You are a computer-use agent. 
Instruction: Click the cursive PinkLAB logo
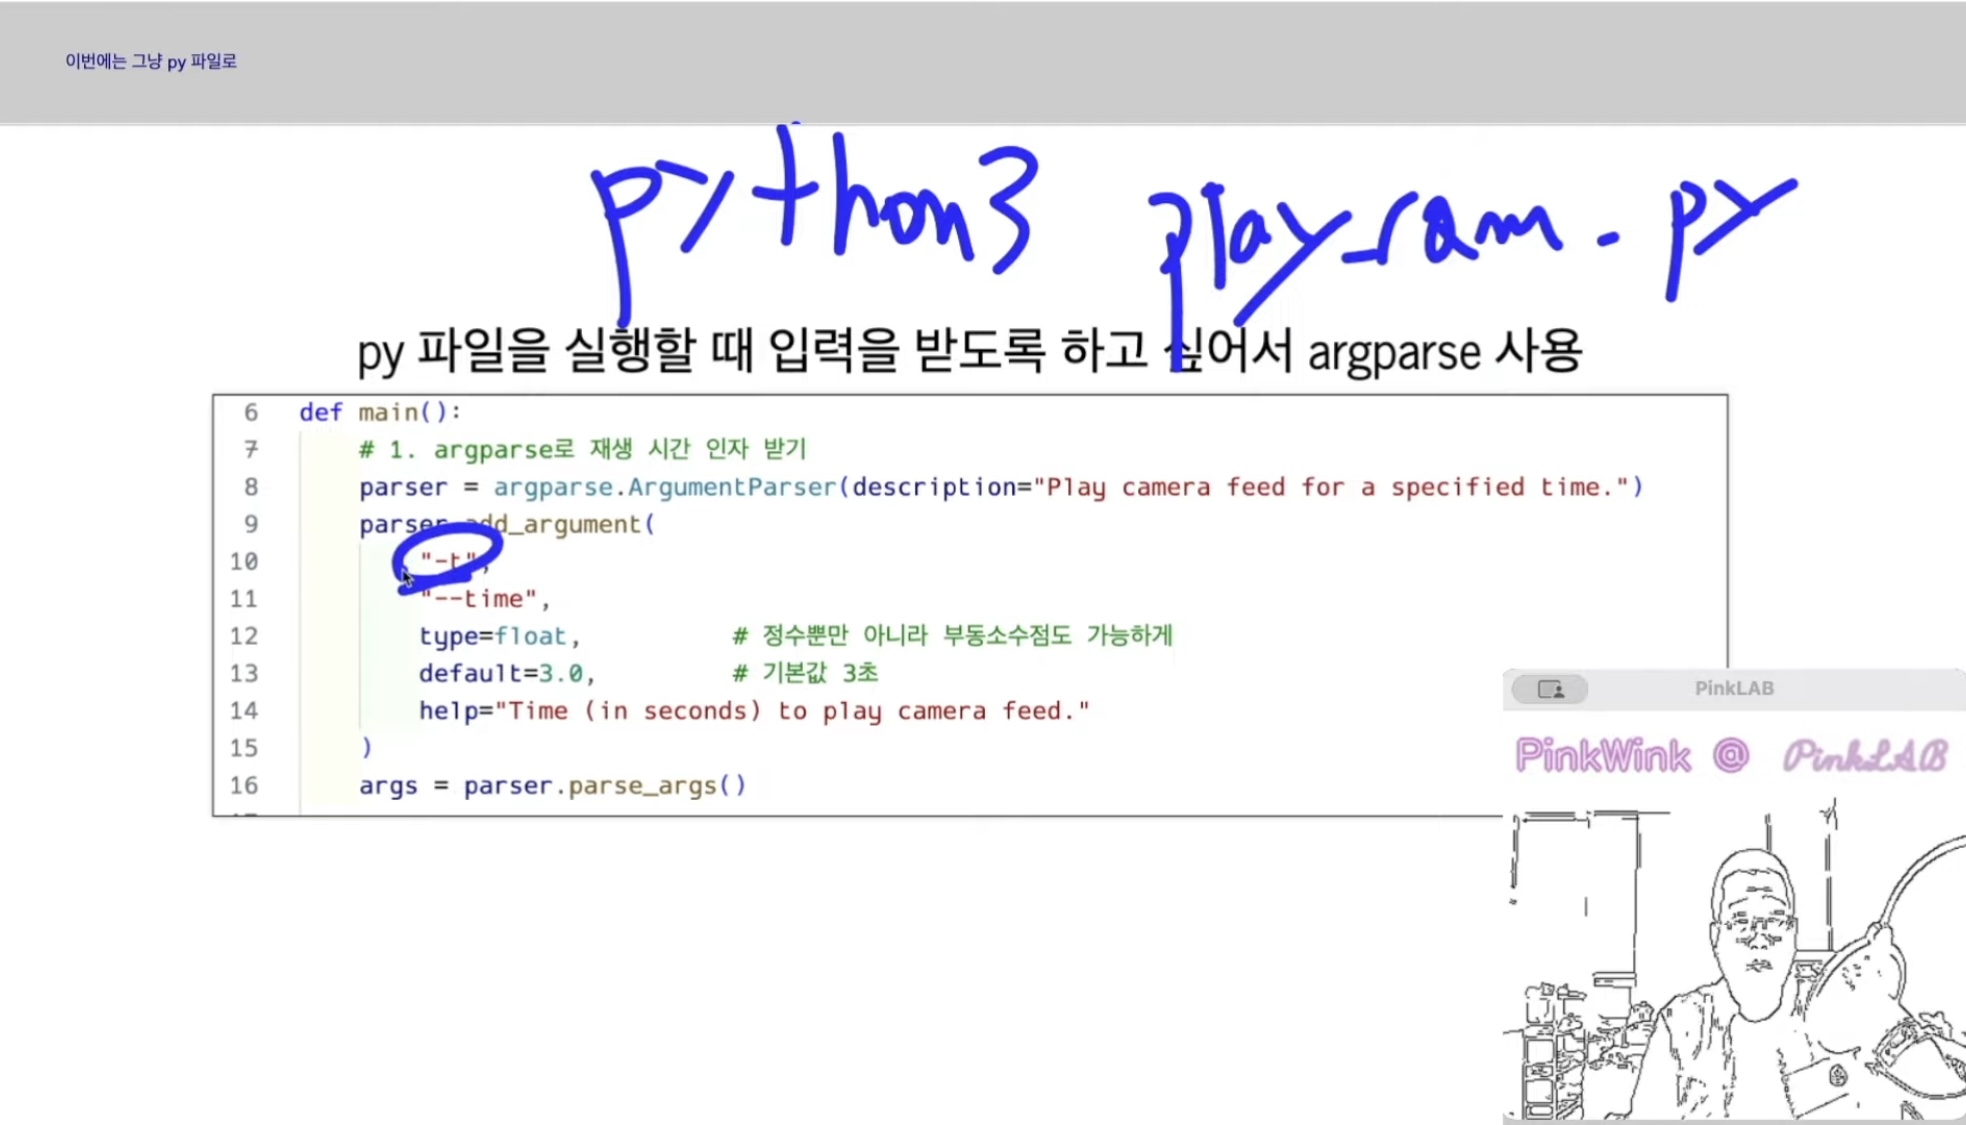point(1865,757)
